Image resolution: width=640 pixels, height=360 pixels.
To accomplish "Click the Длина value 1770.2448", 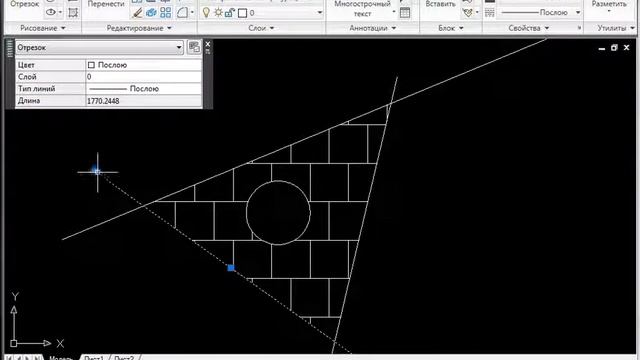I will [144, 101].
